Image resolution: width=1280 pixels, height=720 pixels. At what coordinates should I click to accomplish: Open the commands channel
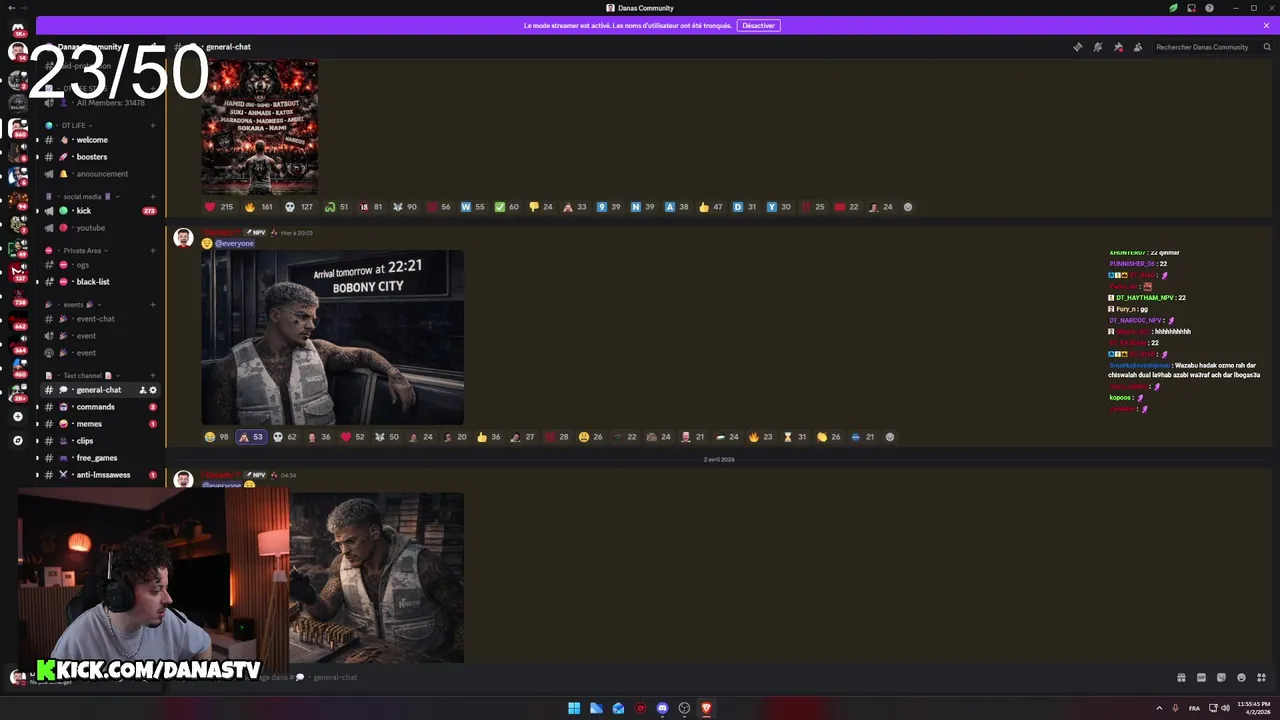tap(96, 407)
